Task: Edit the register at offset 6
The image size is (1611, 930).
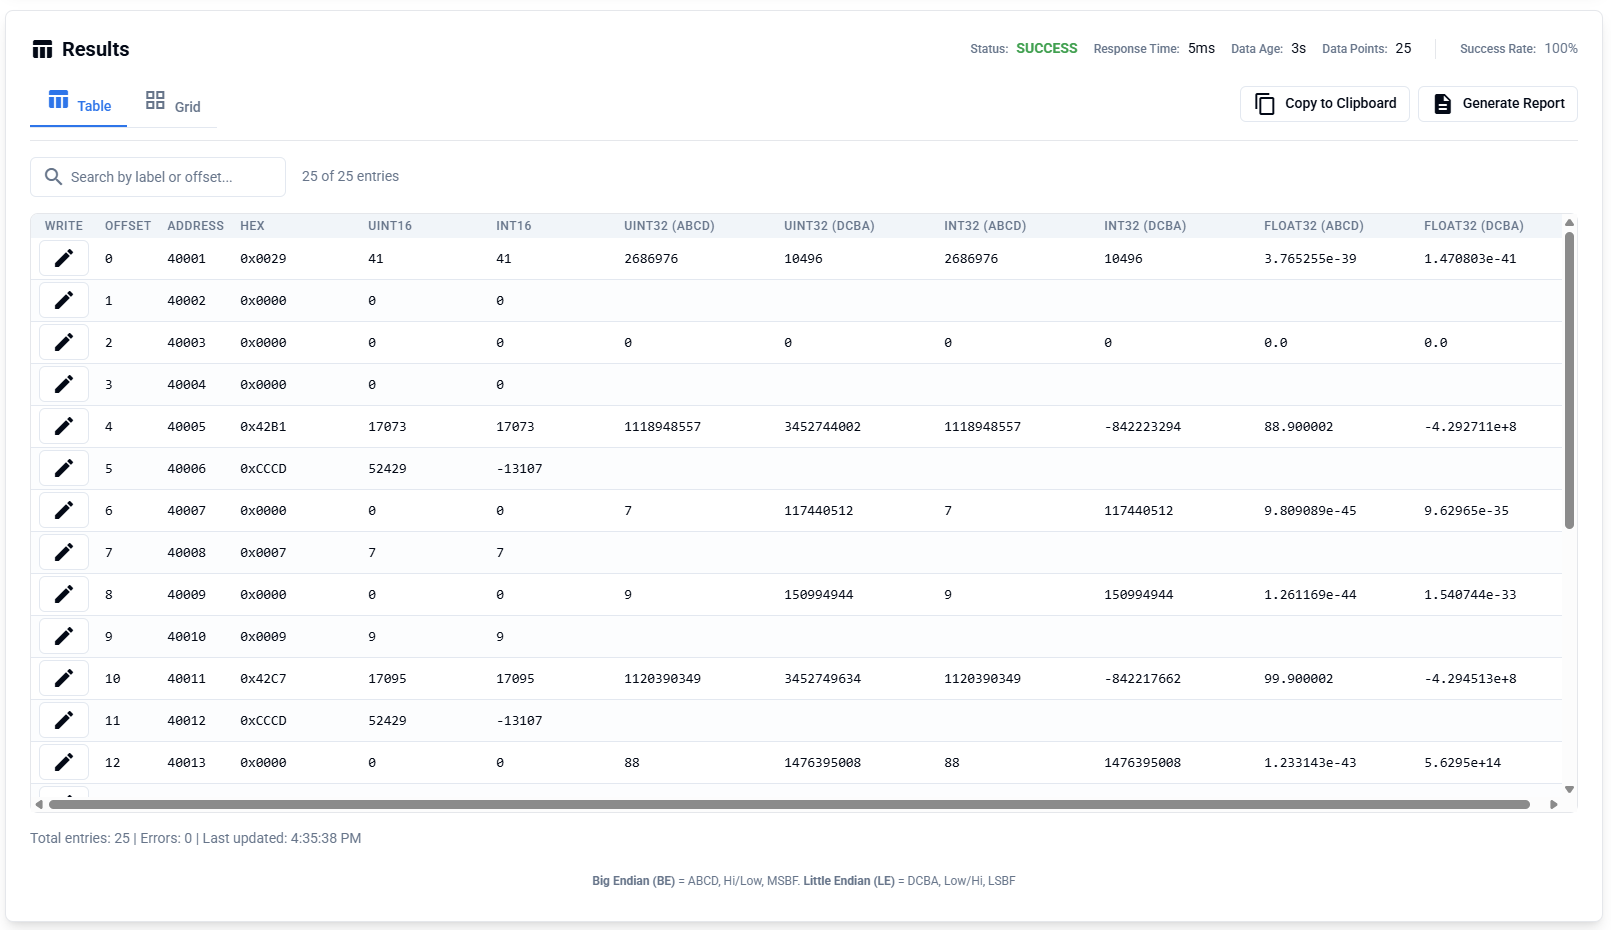Action: click(63, 509)
